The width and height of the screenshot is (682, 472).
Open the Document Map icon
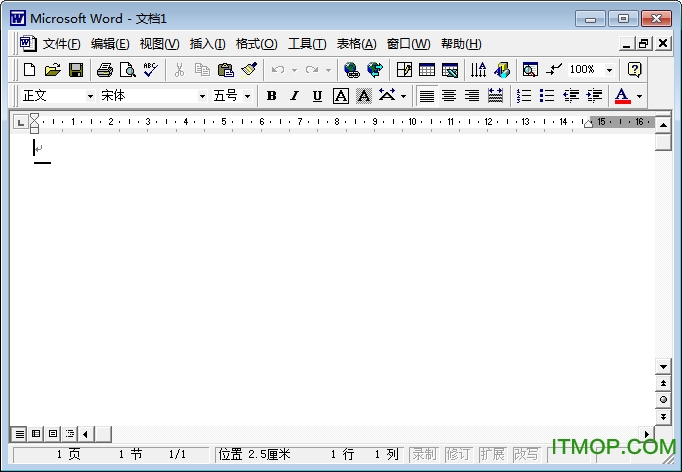point(530,70)
